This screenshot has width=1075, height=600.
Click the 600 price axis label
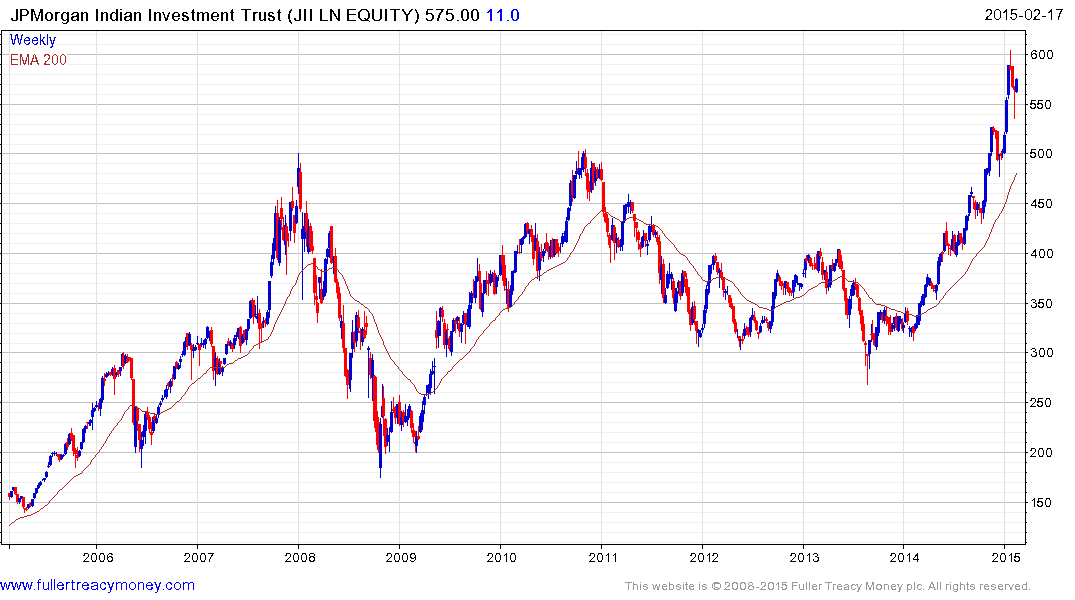tap(1041, 55)
